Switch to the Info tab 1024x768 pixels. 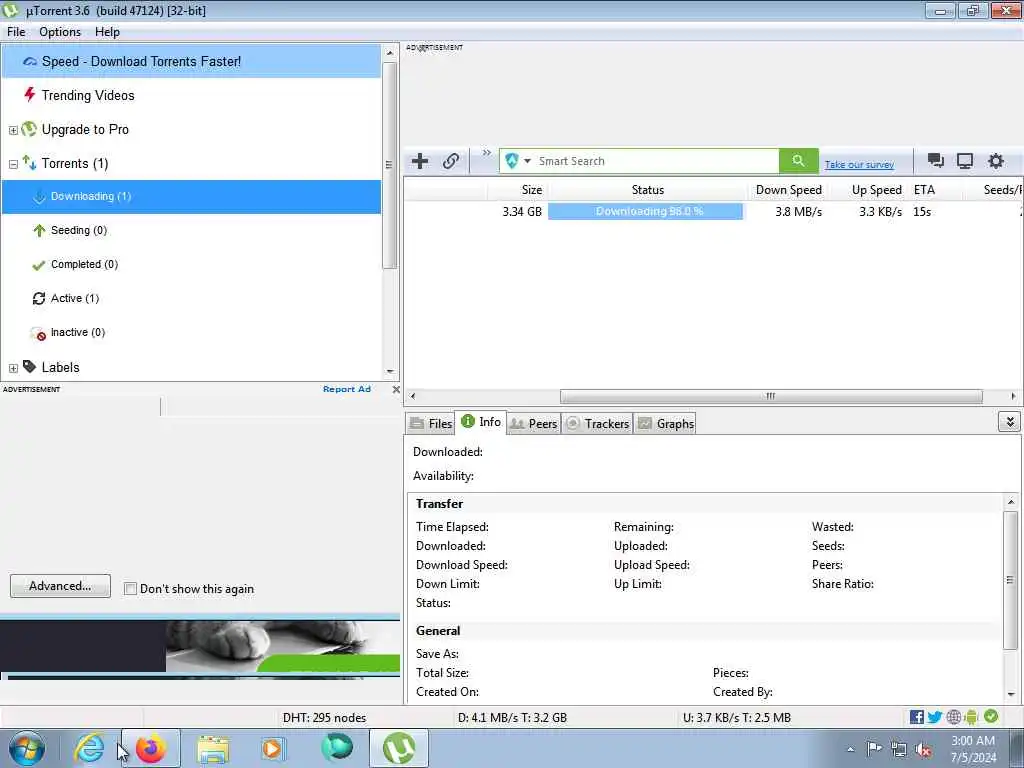click(481, 422)
